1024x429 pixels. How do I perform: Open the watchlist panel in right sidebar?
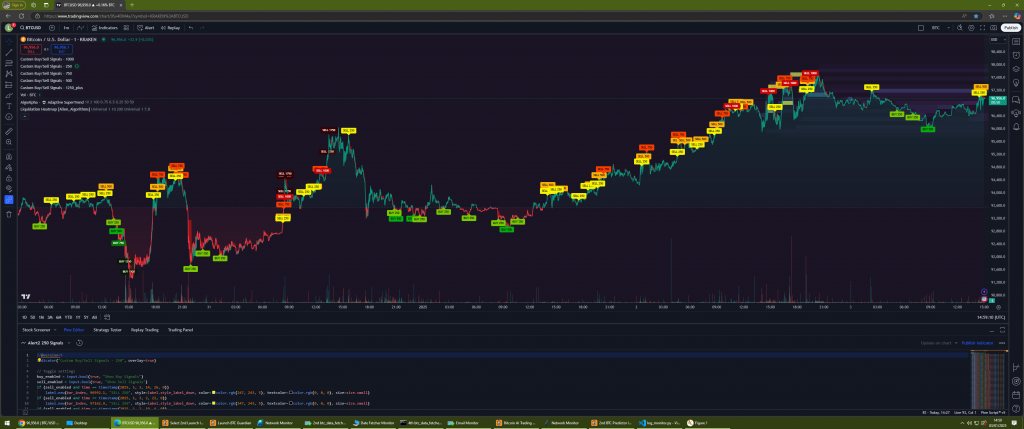pyautogui.click(x=1015, y=40)
